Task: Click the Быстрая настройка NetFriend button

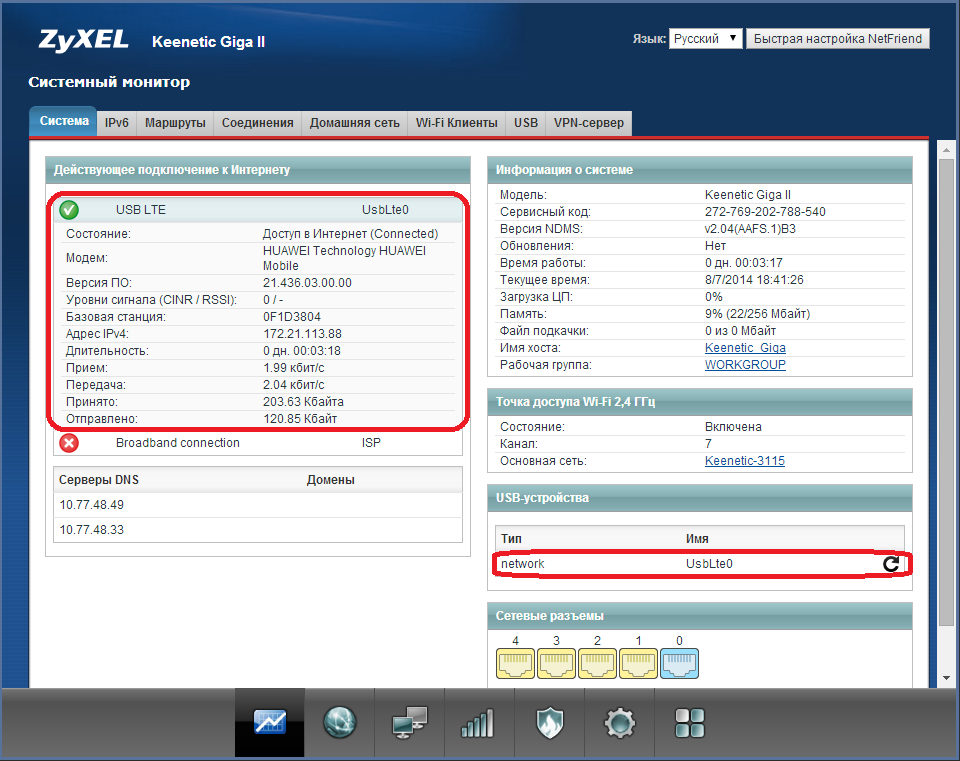Action: pos(838,39)
